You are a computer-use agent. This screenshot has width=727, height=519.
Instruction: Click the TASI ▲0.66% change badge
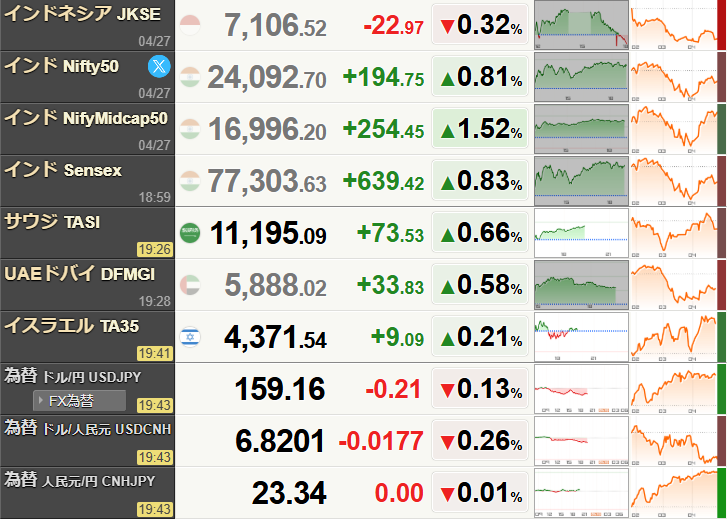(x=480, y=233)
